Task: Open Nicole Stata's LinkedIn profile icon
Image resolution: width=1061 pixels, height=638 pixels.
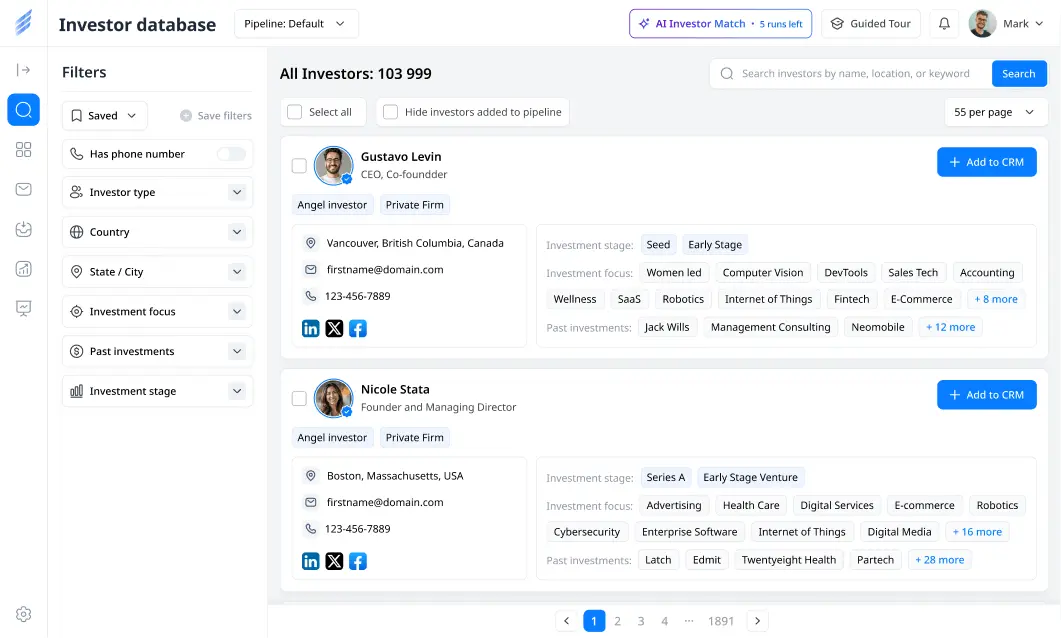Action: (x=311, y=562)
